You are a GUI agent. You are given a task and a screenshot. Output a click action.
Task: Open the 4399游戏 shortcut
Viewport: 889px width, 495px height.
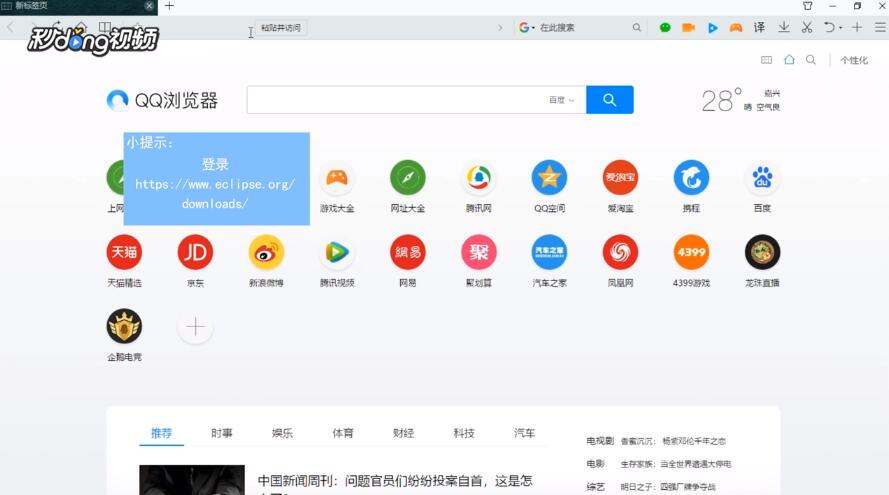coord(691,252)
